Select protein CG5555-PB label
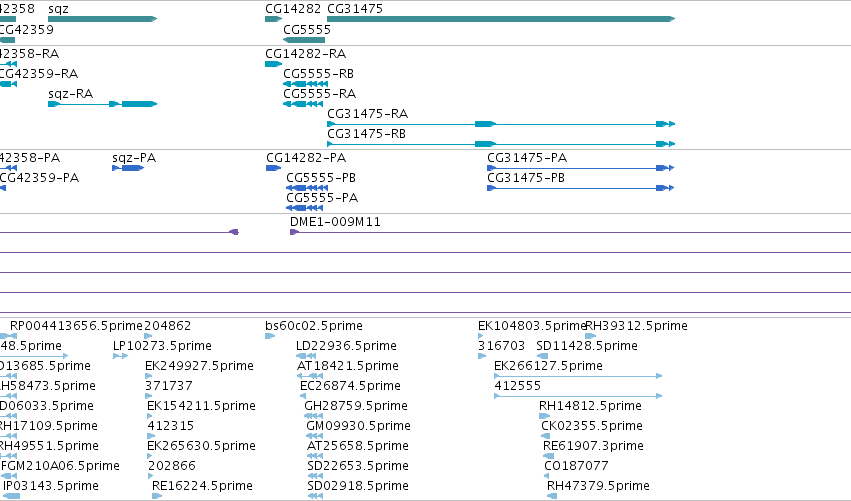The image size is (851, 501). click(x=321, y=178)
